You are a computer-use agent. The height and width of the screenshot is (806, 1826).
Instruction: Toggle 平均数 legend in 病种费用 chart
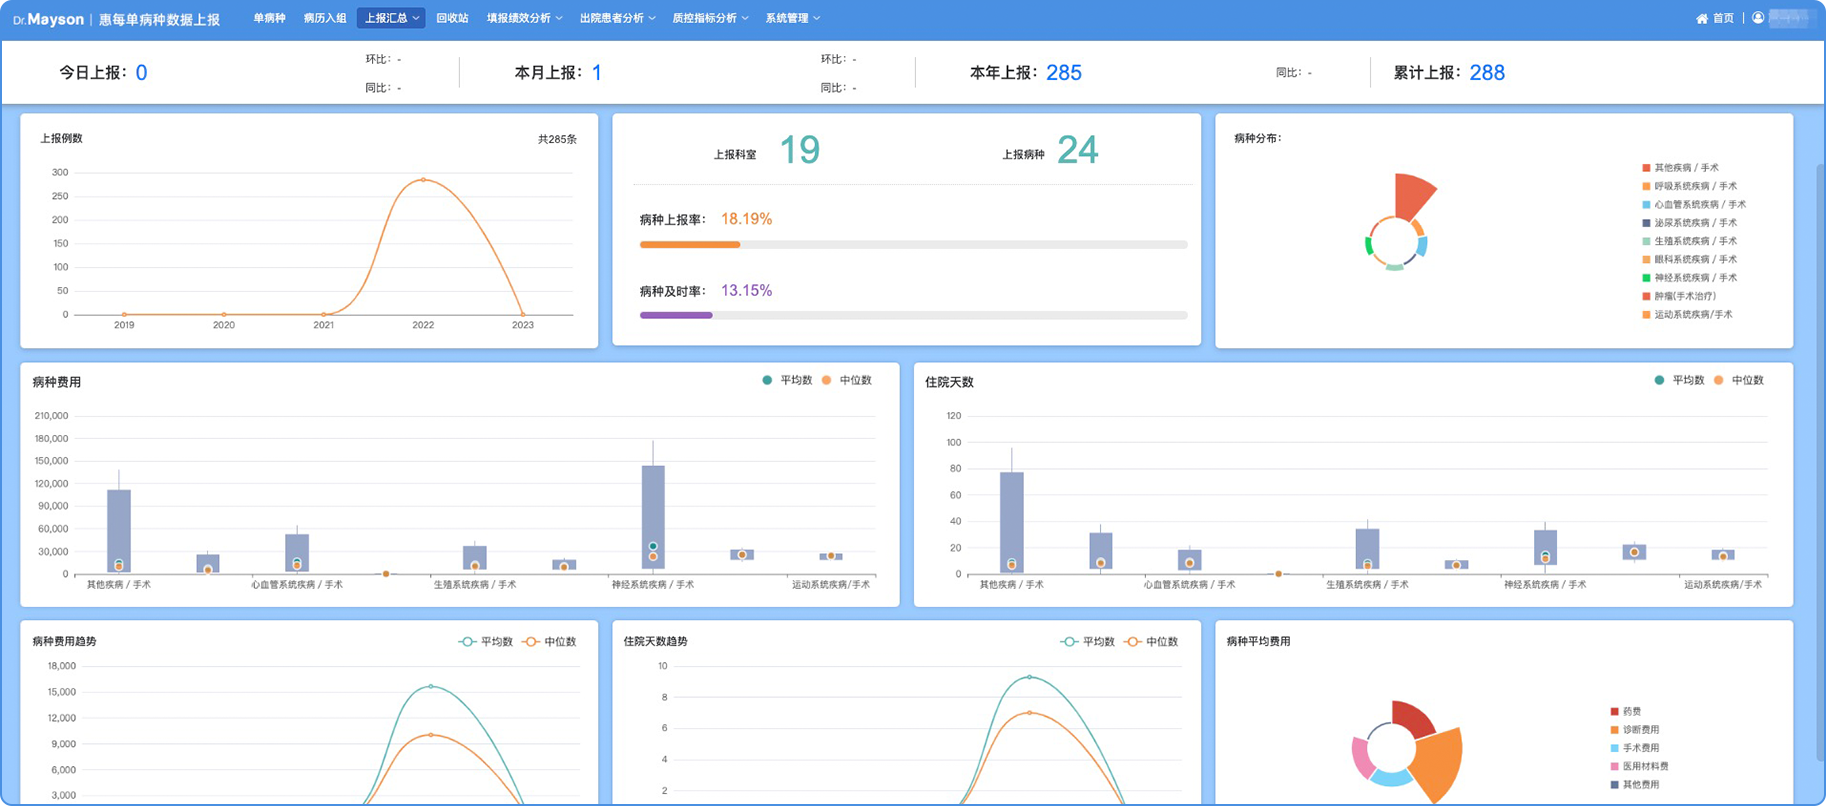tap(787, 380)
